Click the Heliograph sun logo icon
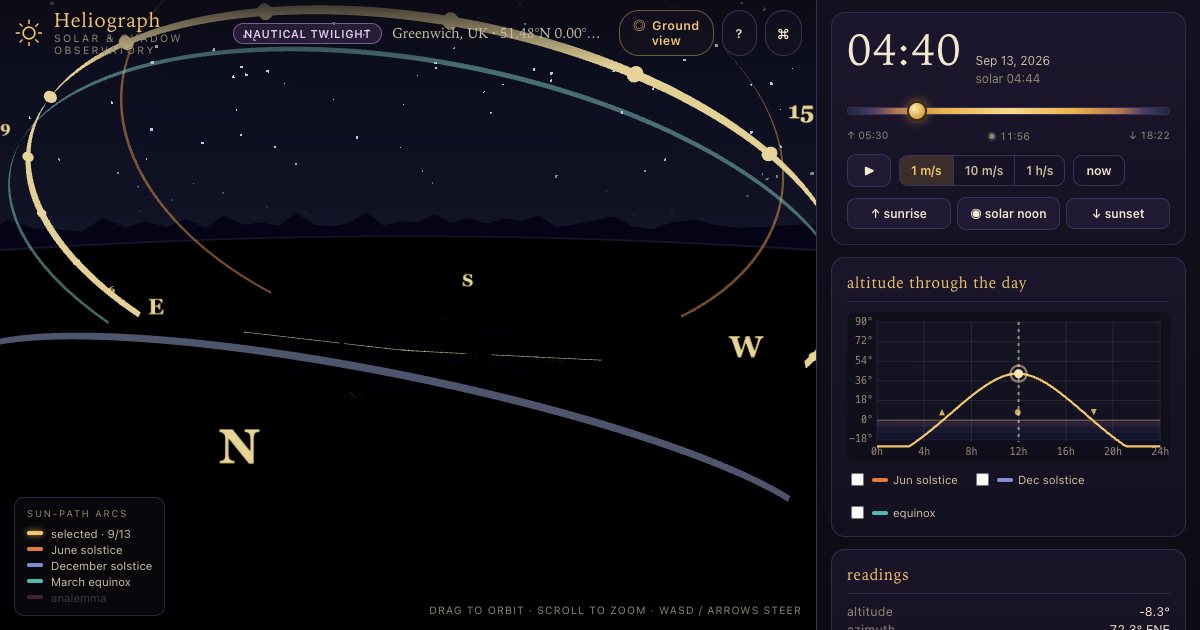This screenshot has height=630, width=1200. (29, 33)
